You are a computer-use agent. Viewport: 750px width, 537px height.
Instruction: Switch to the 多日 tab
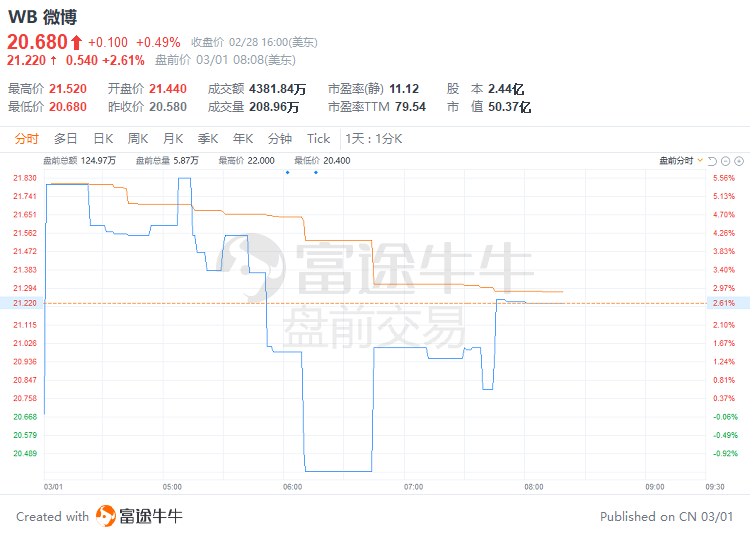(x=66, y=139)
